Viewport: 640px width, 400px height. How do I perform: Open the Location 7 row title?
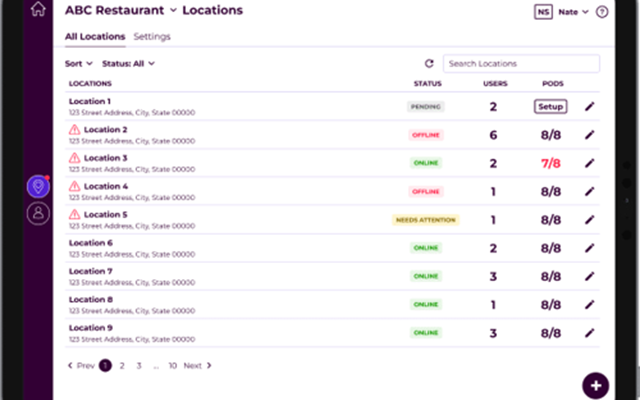pos(91,271)
